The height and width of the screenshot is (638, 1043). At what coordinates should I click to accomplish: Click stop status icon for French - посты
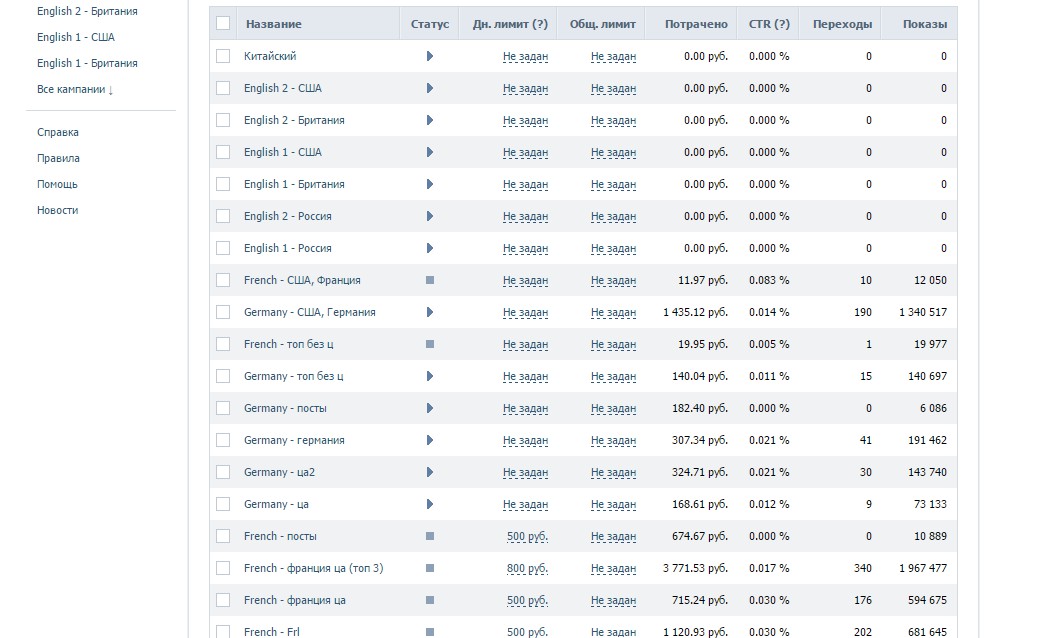(x=430, y=536)
